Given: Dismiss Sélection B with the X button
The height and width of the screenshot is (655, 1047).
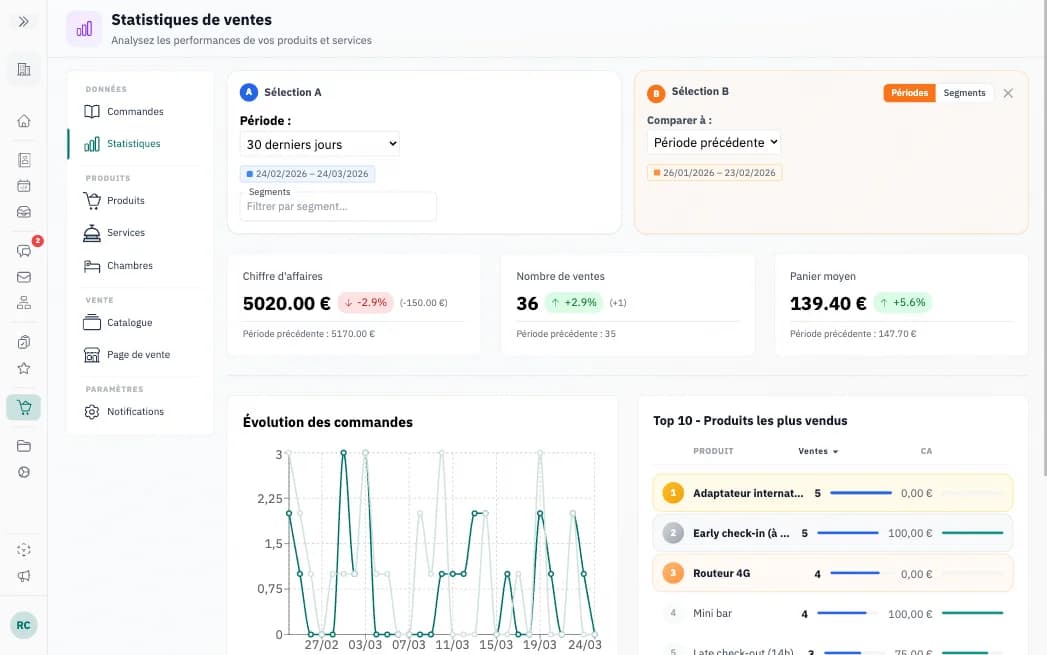Looking at the screenshot, I should click(x=1008, y=92).
